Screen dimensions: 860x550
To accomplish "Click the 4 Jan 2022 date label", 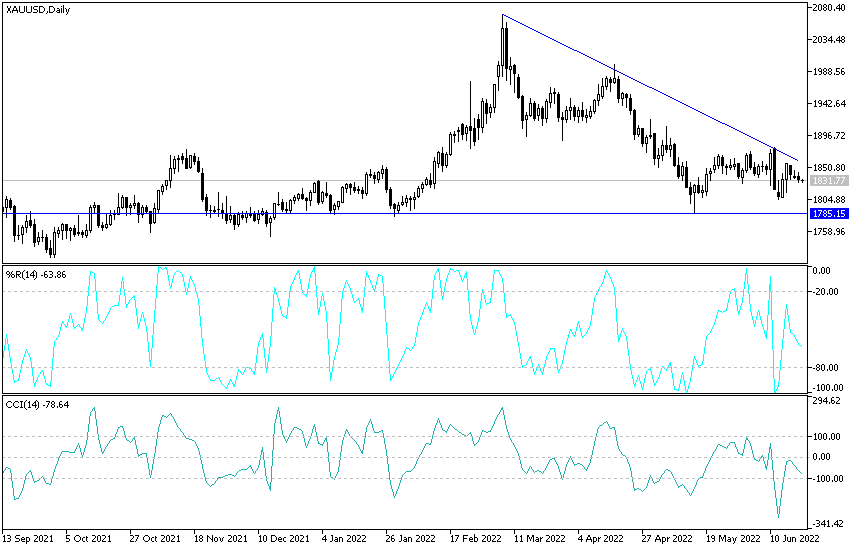I will pyautogui.click(x=344, y=538).
